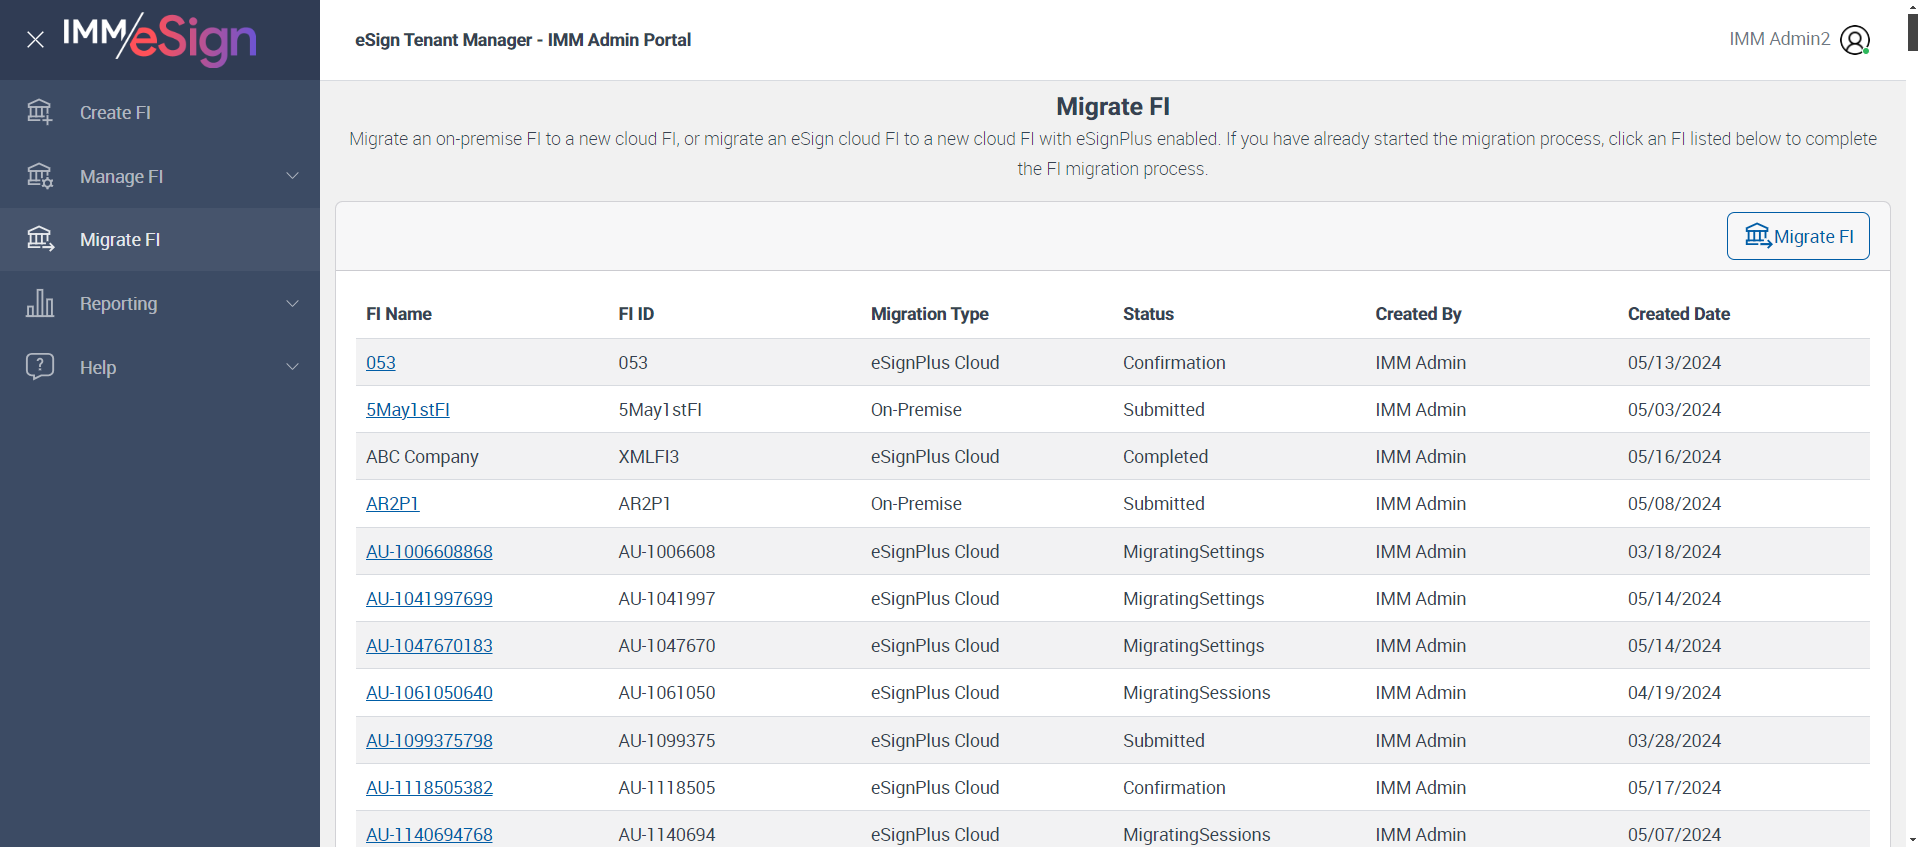
Task: Click IMM Admin in ABC Company row
Action: (x=1420, y=457)
